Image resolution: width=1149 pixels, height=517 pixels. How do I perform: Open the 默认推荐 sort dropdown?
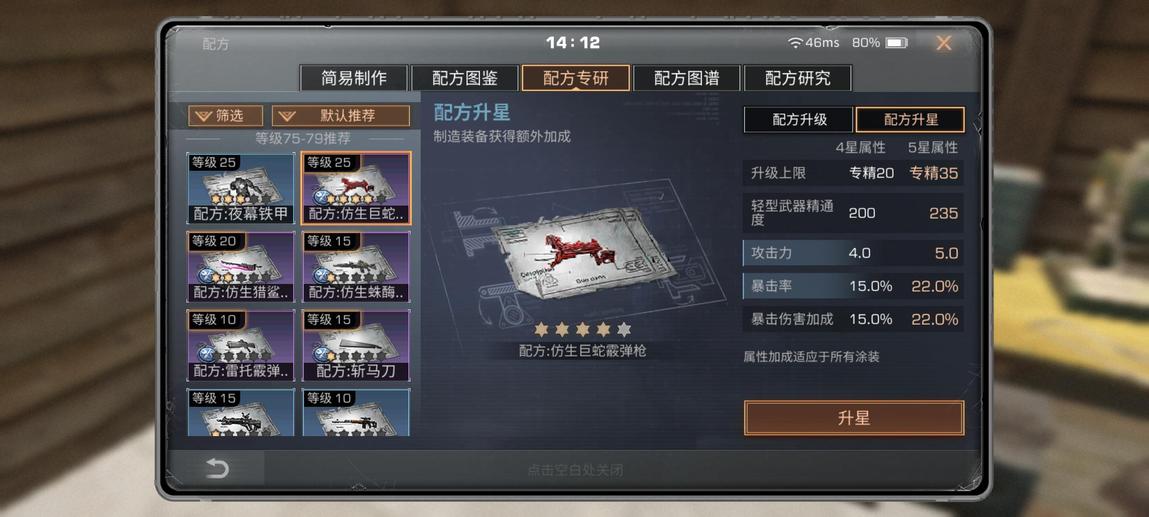click(x=341, y=116)
